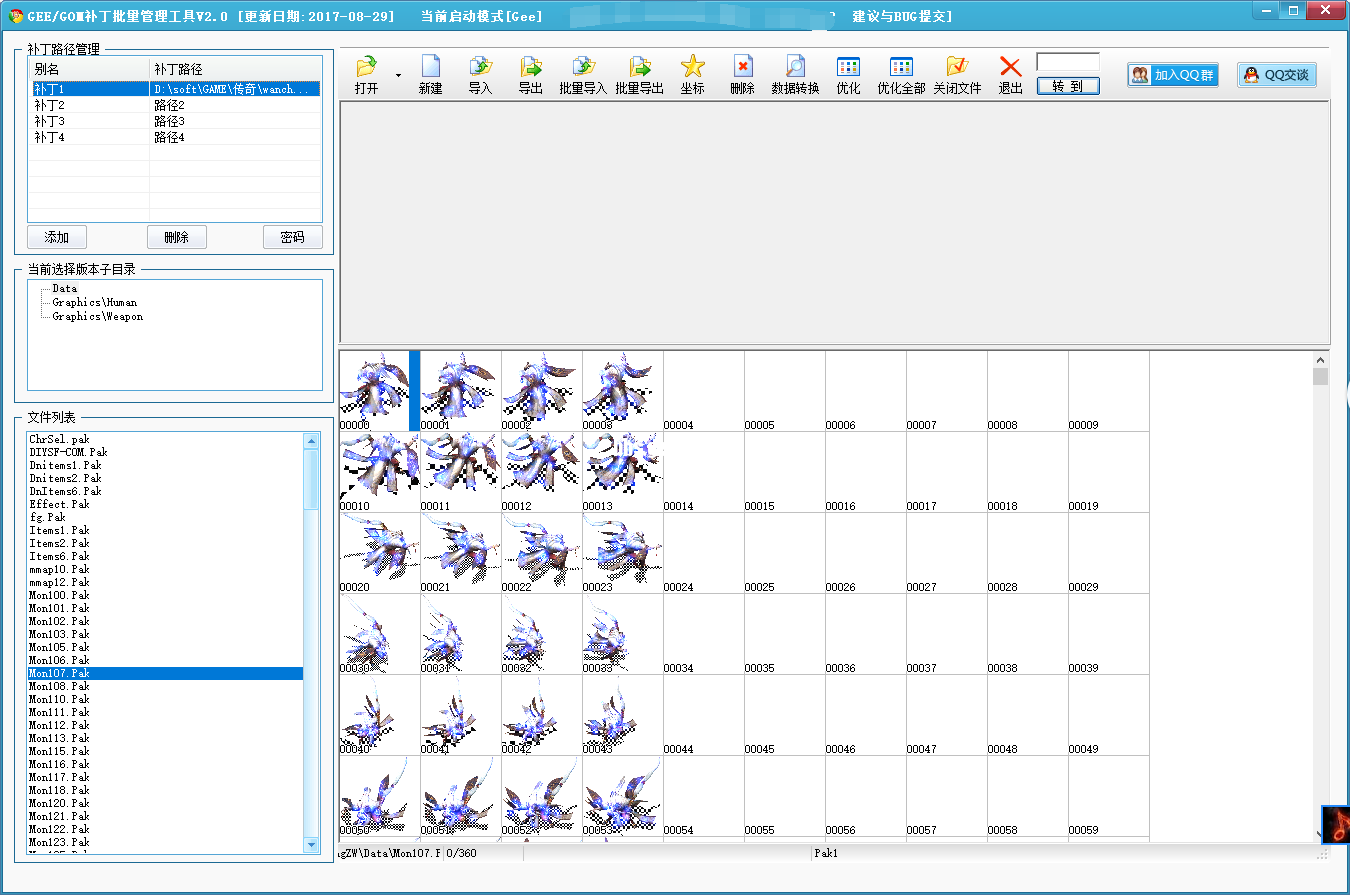Select empty frame cell 00029
The width and height of the screenshot is (1350, 895).
click(x=1108, y=552)
